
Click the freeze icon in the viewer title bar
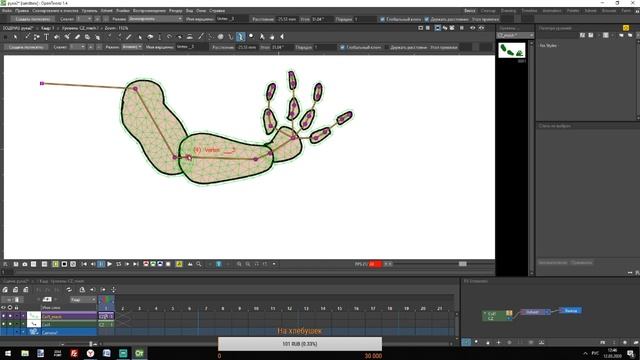(x=462, y=28)
